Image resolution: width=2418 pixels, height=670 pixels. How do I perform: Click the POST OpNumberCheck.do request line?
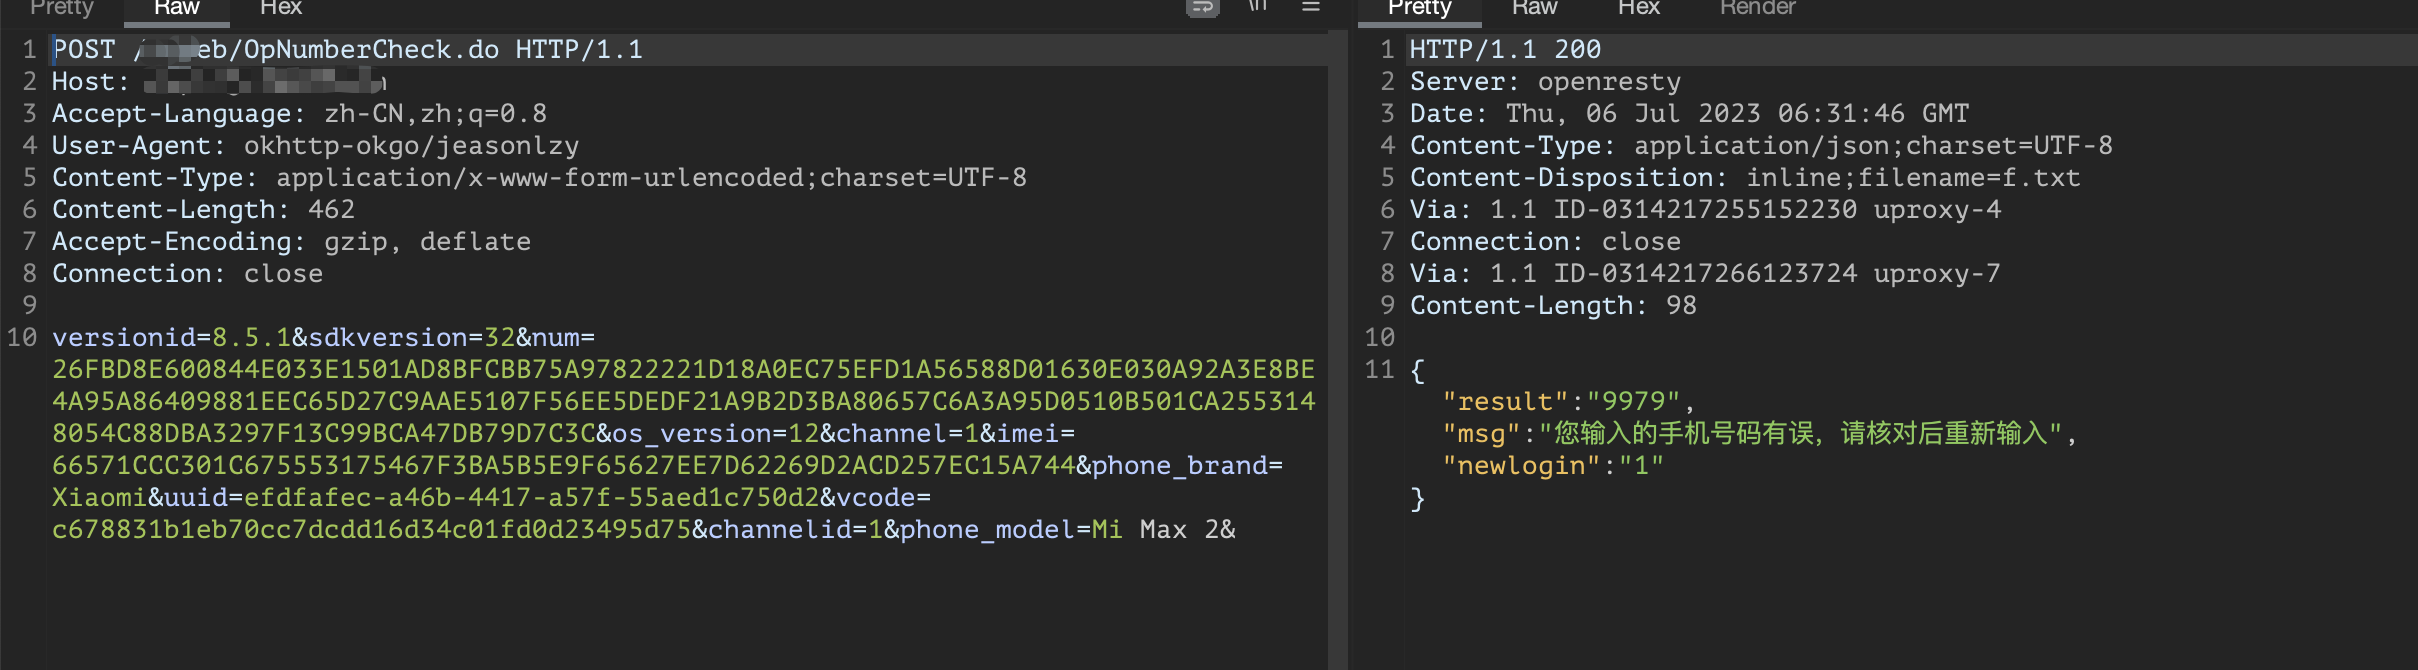(347, 50)
